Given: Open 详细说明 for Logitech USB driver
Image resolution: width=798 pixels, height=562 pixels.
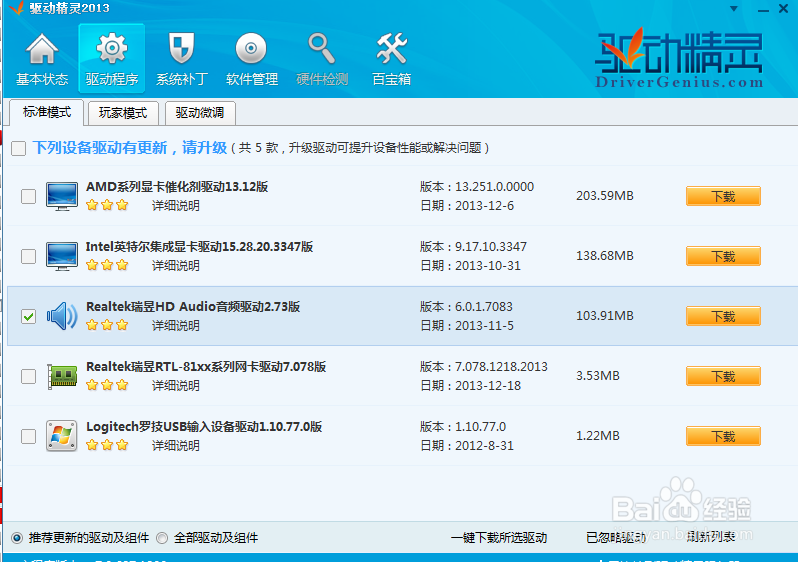Looking at the screenshot, I should 176,446.
